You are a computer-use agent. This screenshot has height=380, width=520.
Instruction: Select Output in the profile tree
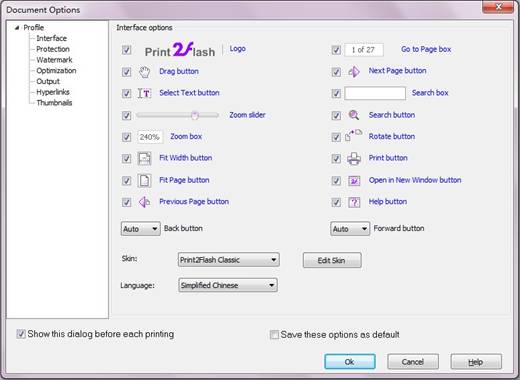[x=48, y=81]
